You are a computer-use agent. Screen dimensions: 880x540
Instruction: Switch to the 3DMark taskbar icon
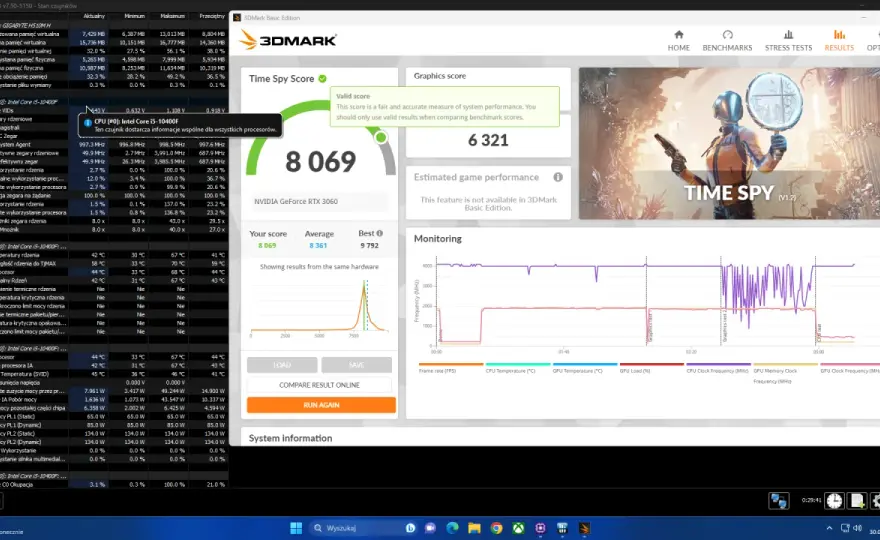click(x=584, y=528)
